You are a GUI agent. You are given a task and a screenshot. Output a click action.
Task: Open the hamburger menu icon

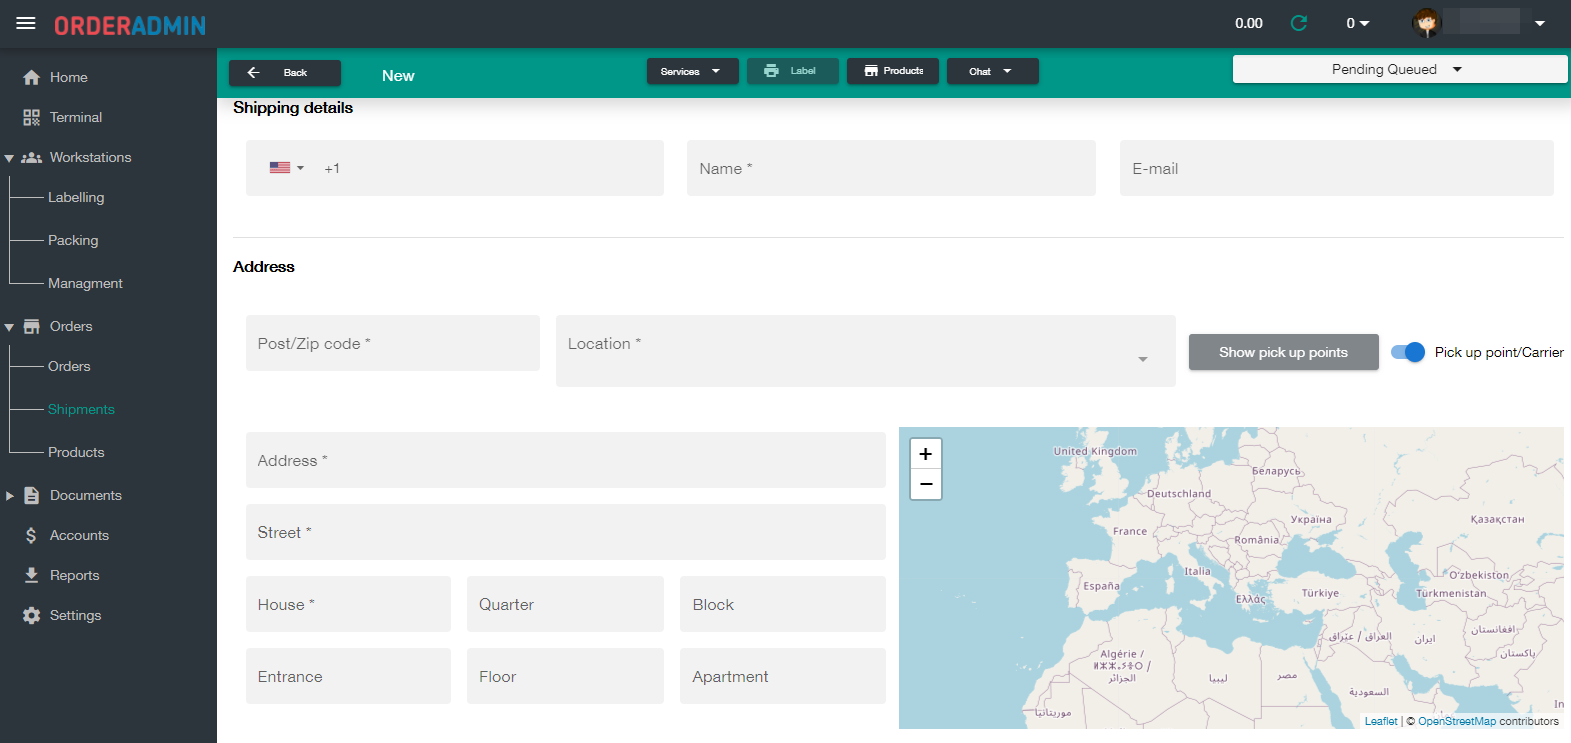pos(26,23)
